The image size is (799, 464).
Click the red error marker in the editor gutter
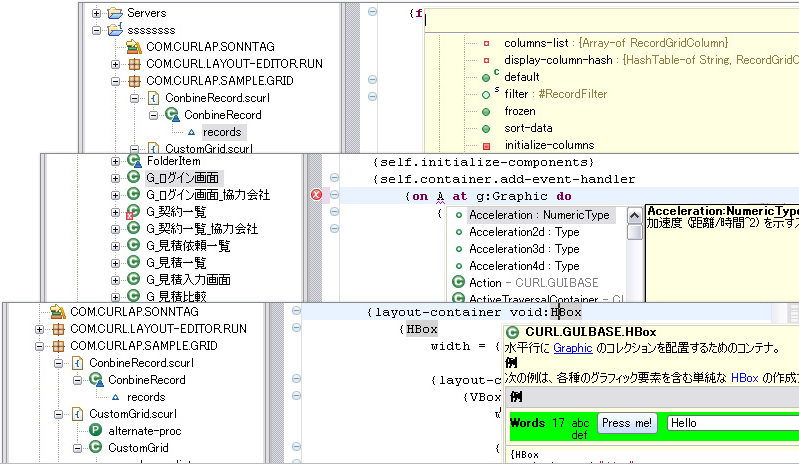[317, 195]
